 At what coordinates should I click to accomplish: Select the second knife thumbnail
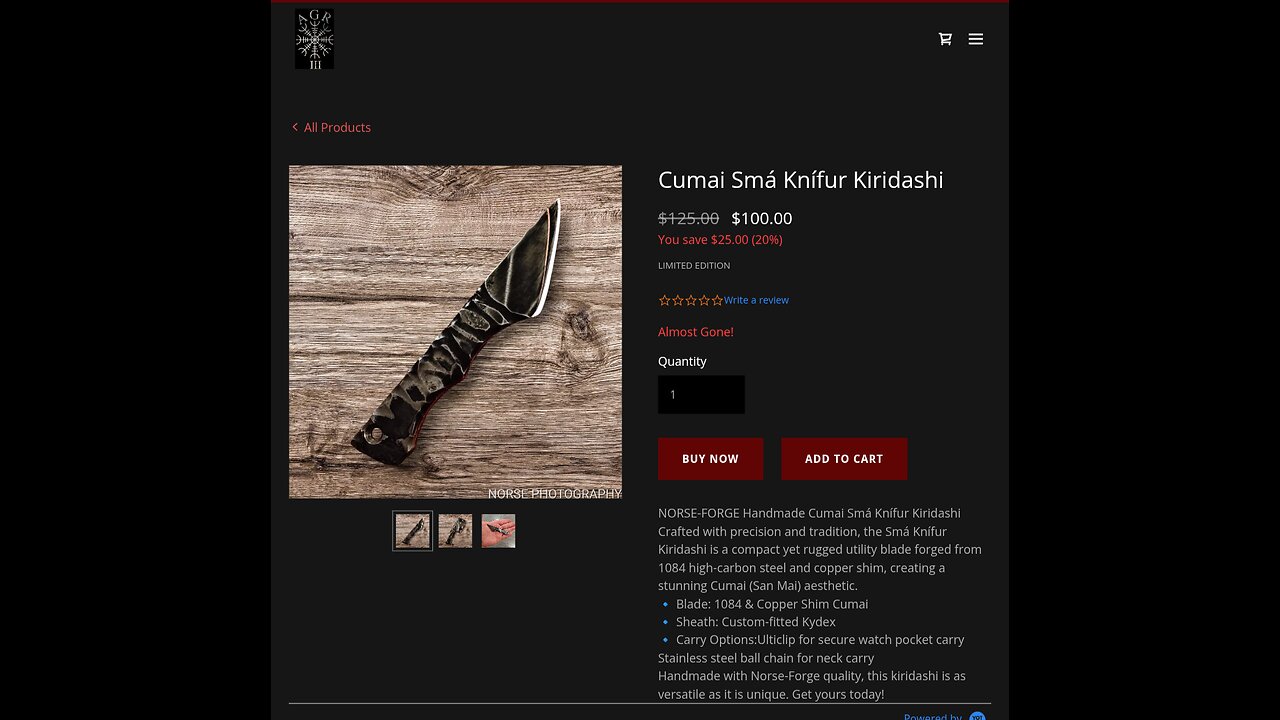455,531
